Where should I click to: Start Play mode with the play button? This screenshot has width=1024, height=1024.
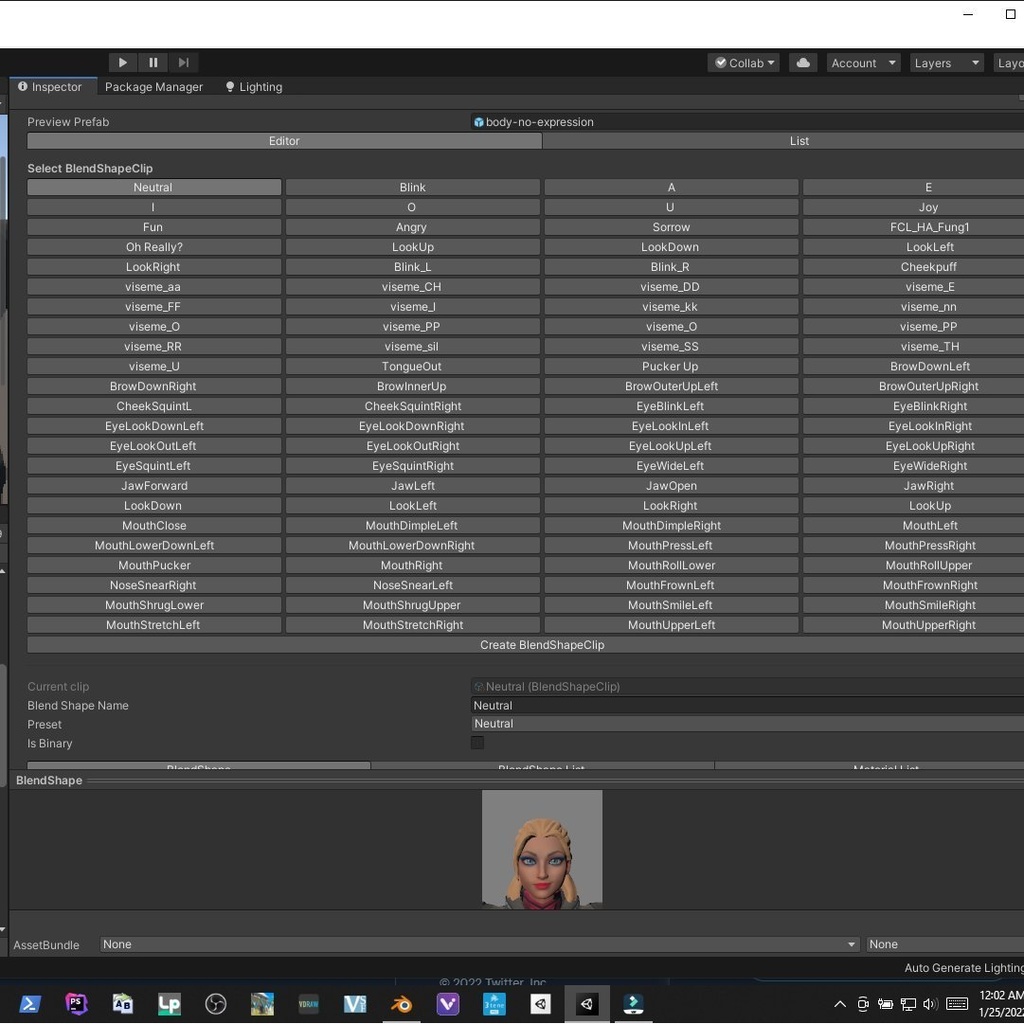122,63
